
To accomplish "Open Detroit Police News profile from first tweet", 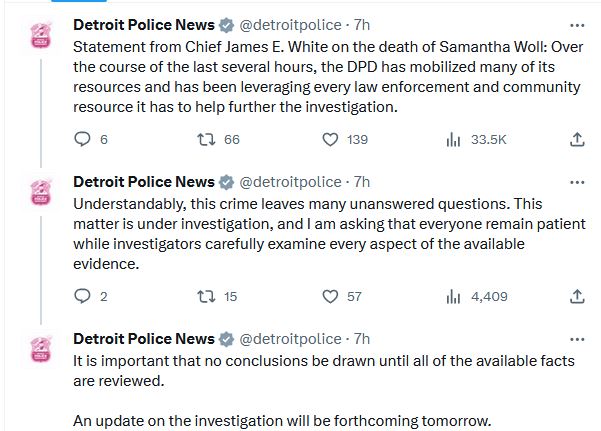I will point(144,25).
